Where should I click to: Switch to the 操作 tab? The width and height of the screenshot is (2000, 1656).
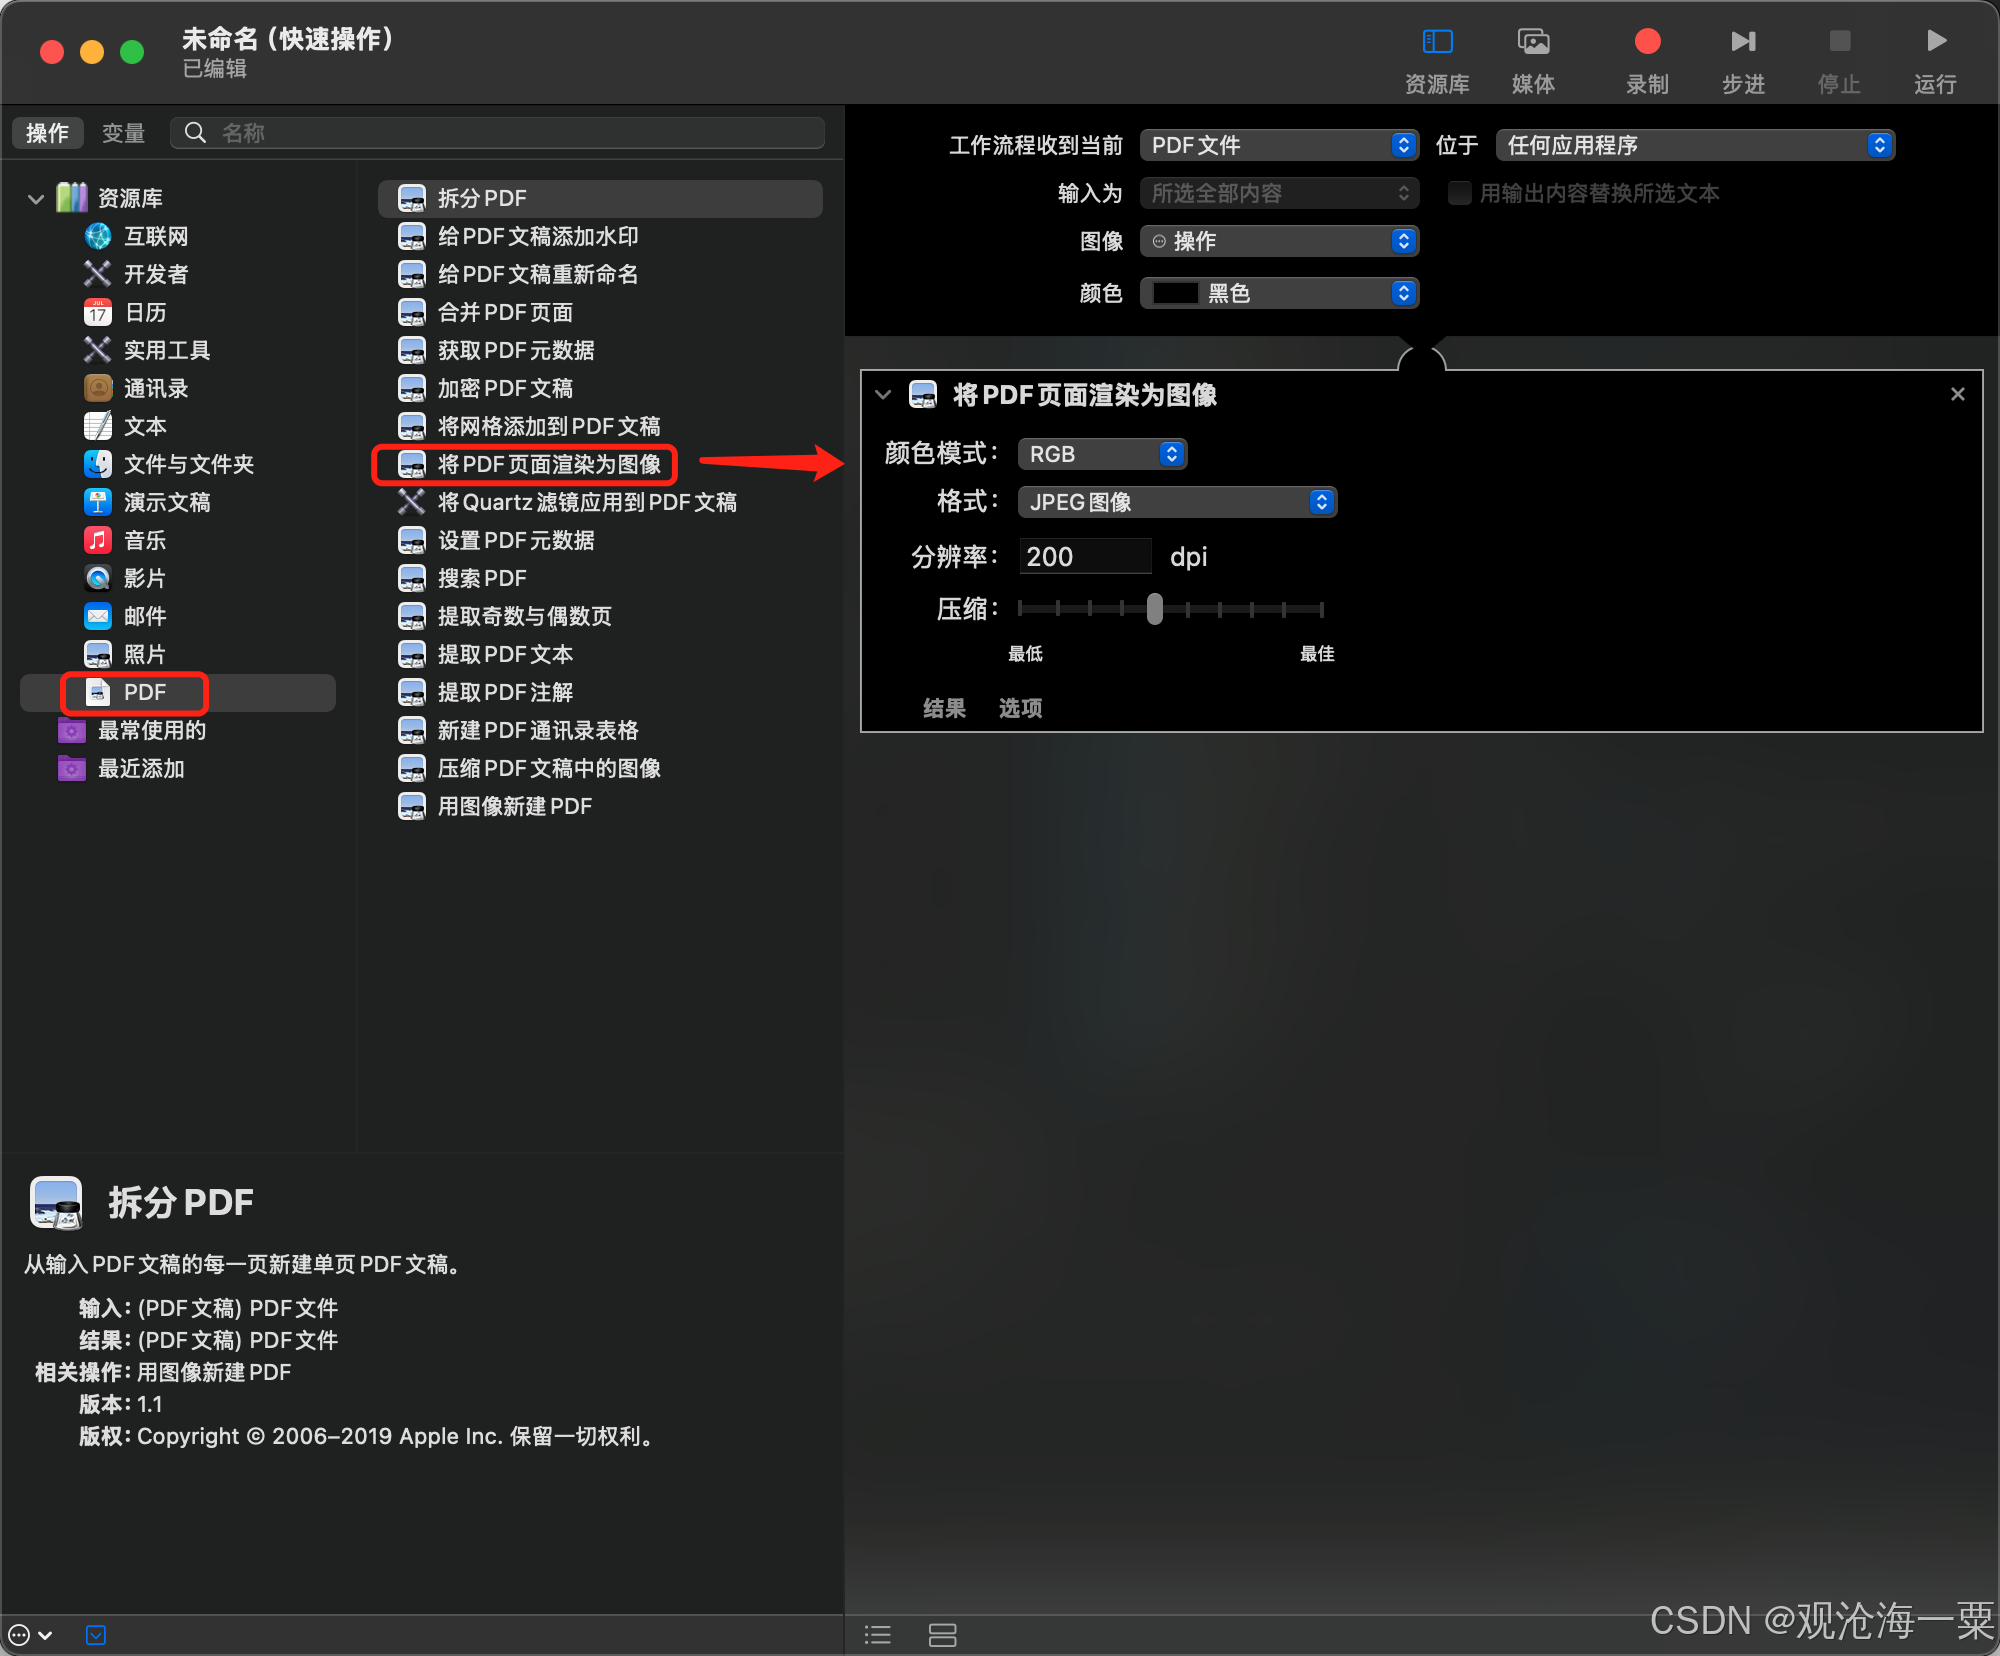[x=47, y=133]
